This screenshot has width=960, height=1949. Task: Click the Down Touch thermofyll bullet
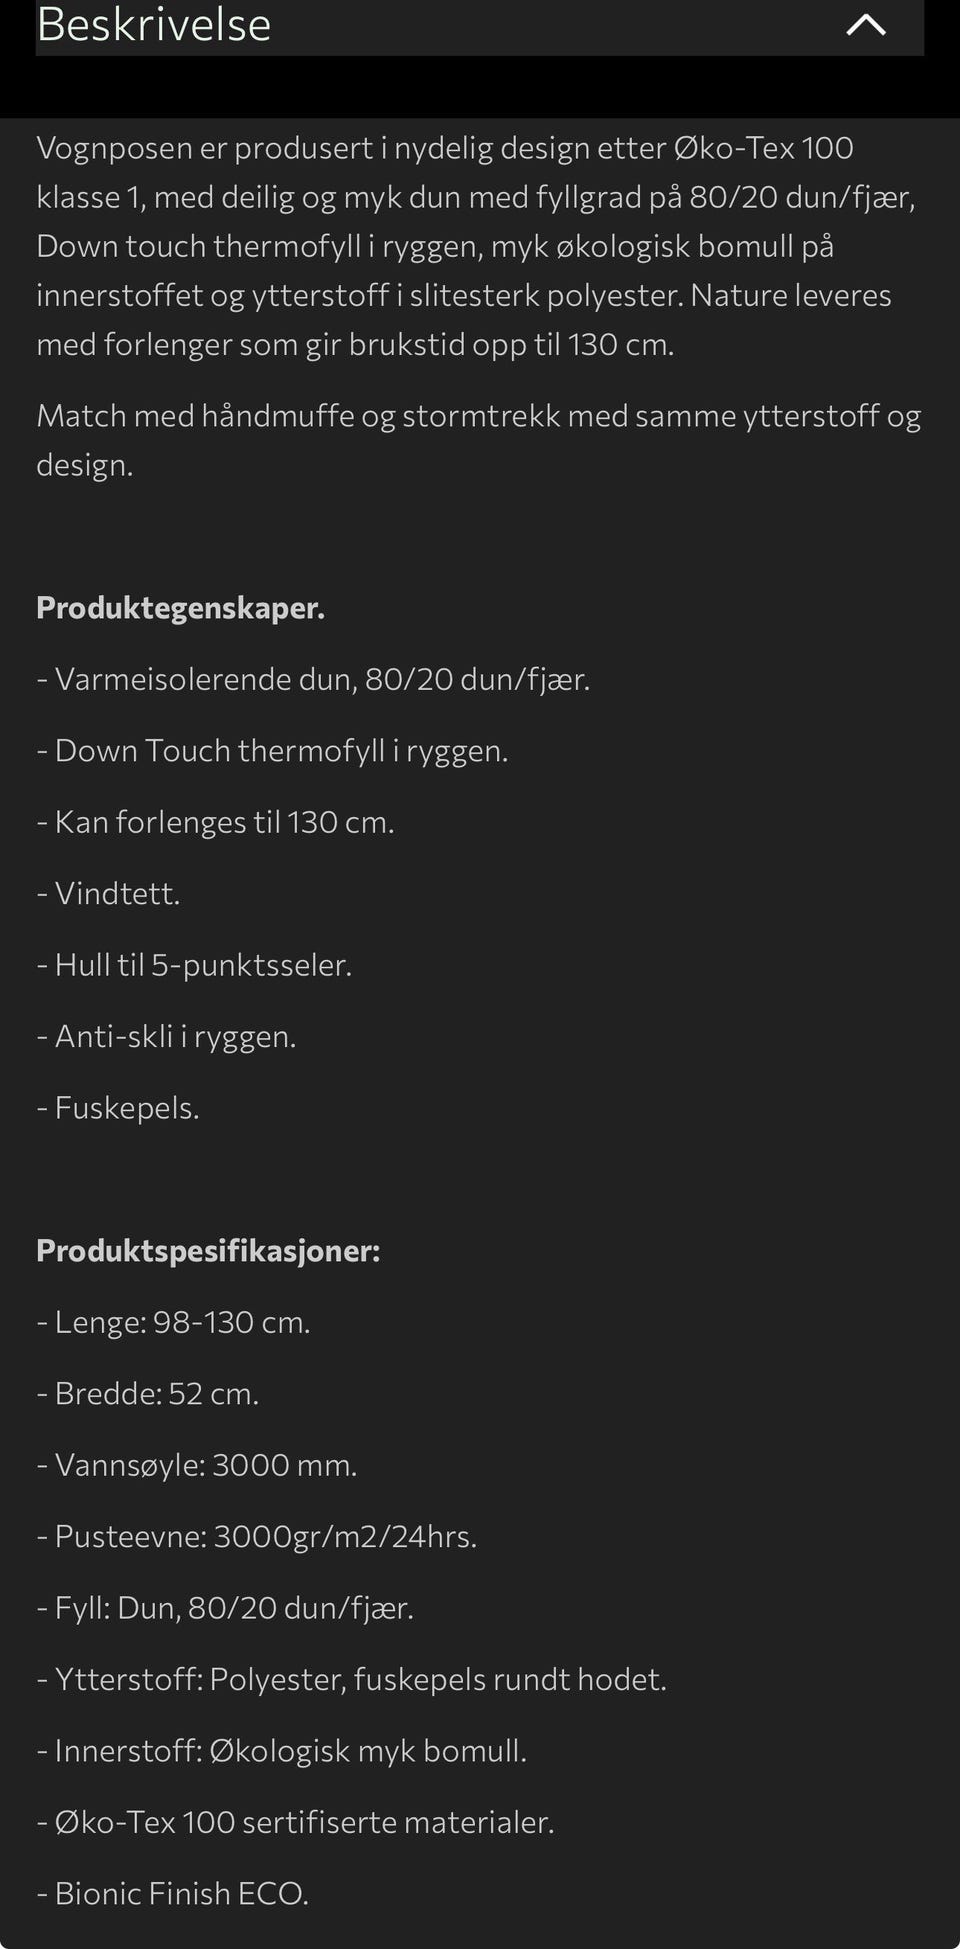[272, 751]
